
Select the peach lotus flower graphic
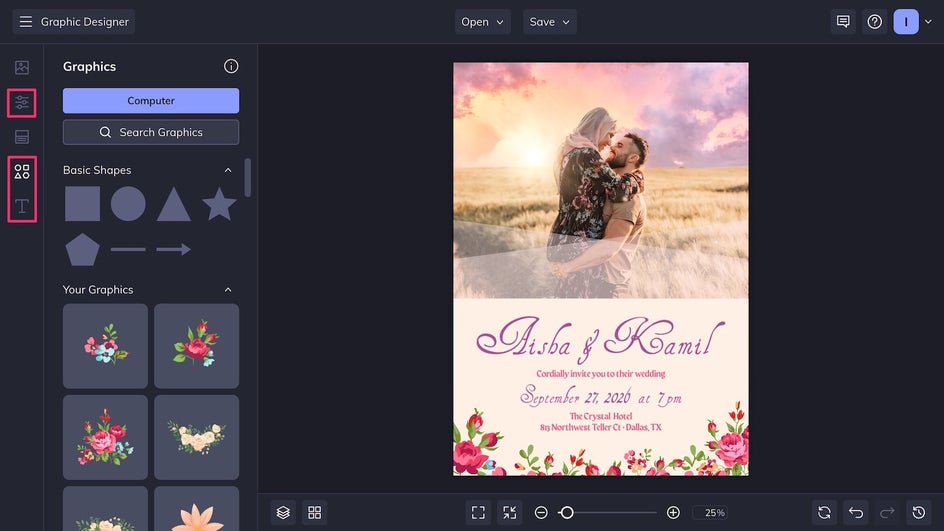tap(196, 509)
